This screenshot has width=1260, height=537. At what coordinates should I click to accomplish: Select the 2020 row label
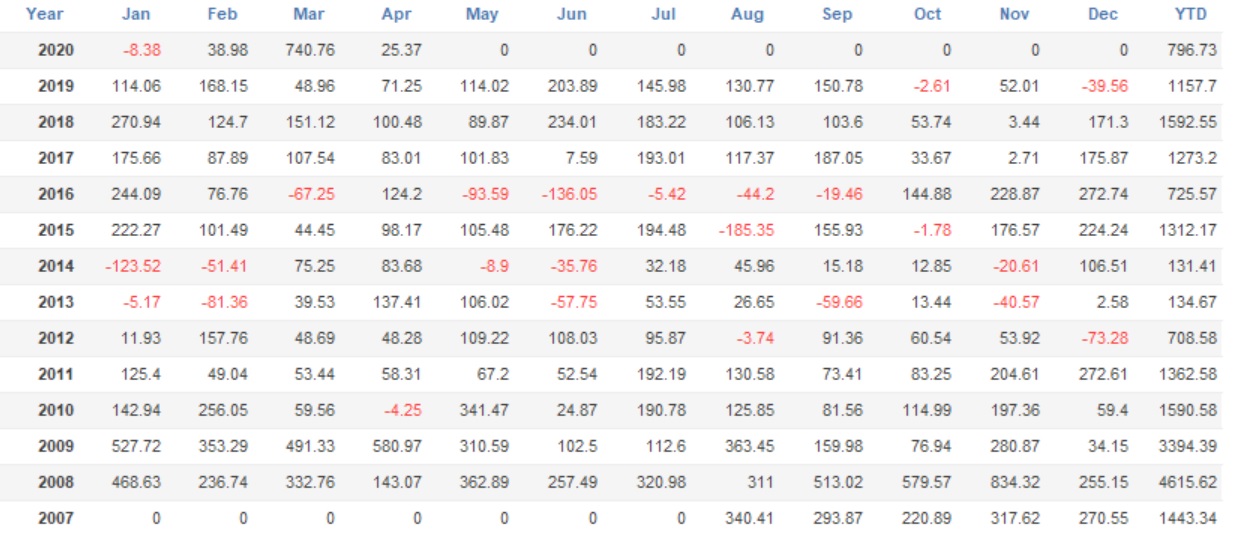click(56, 50)
